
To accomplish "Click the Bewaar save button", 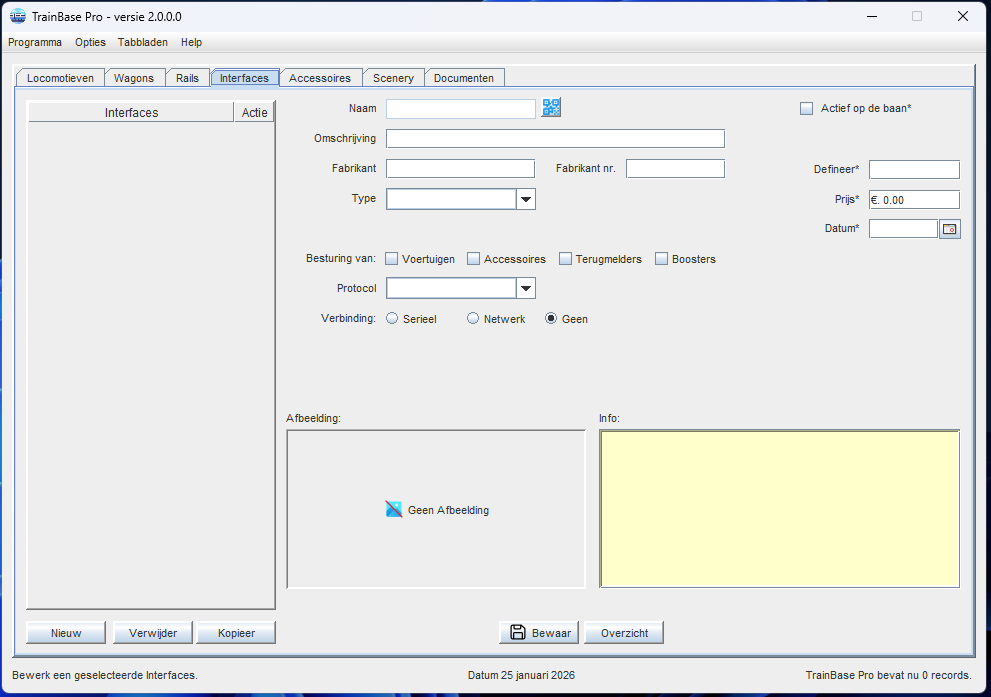I will click(539, 633).
